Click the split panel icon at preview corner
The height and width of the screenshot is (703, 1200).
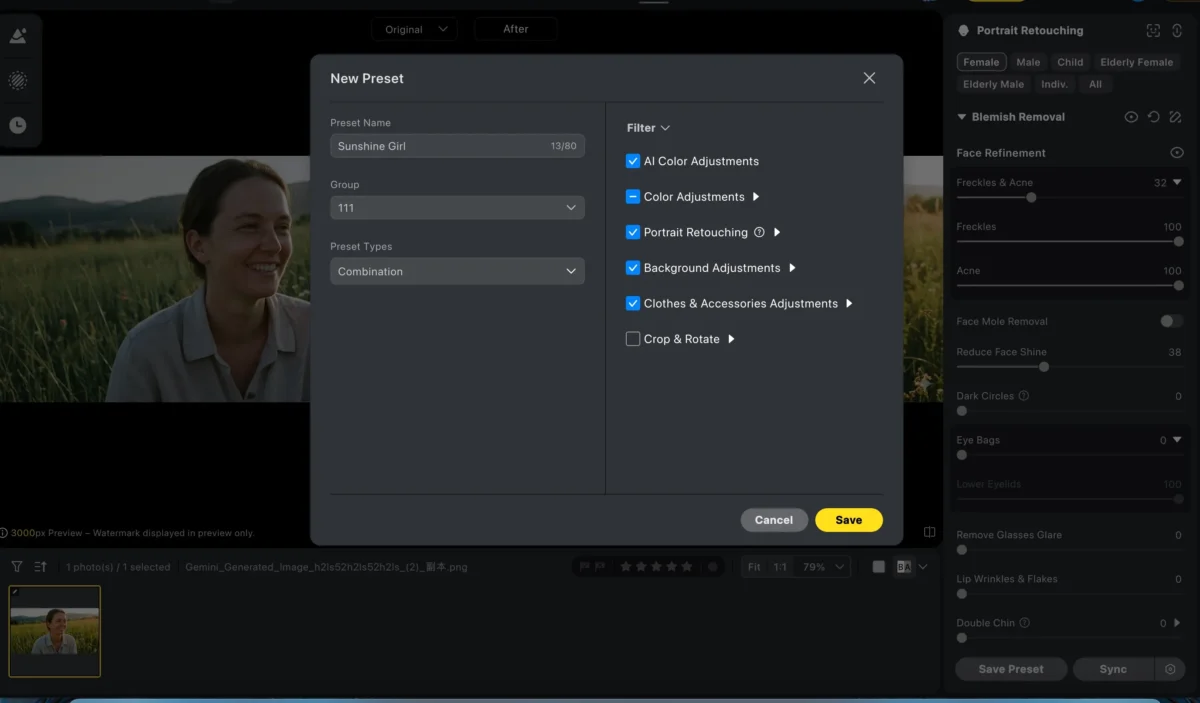tap(930, 532)
